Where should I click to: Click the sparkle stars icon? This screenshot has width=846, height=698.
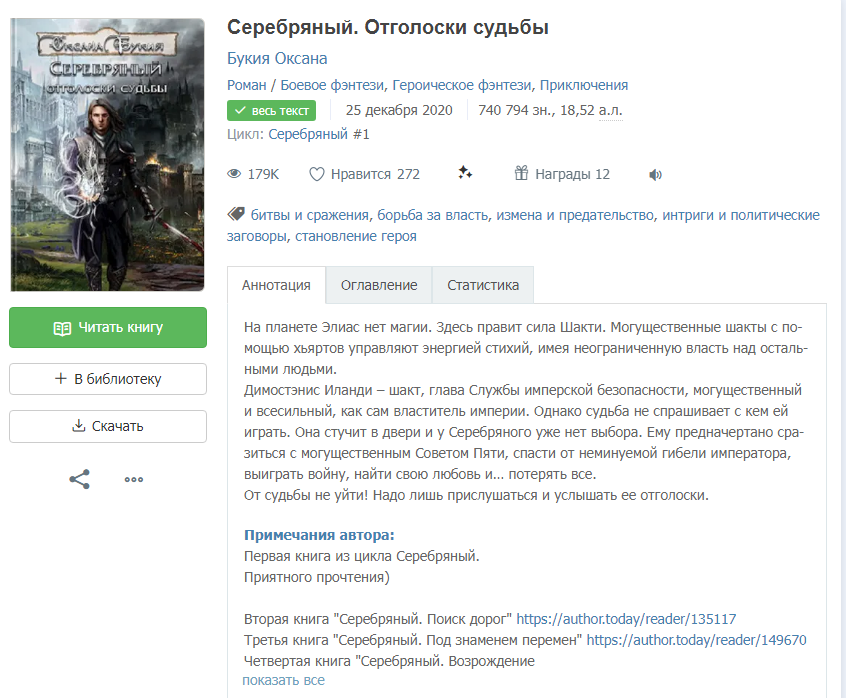coord(465,173)
